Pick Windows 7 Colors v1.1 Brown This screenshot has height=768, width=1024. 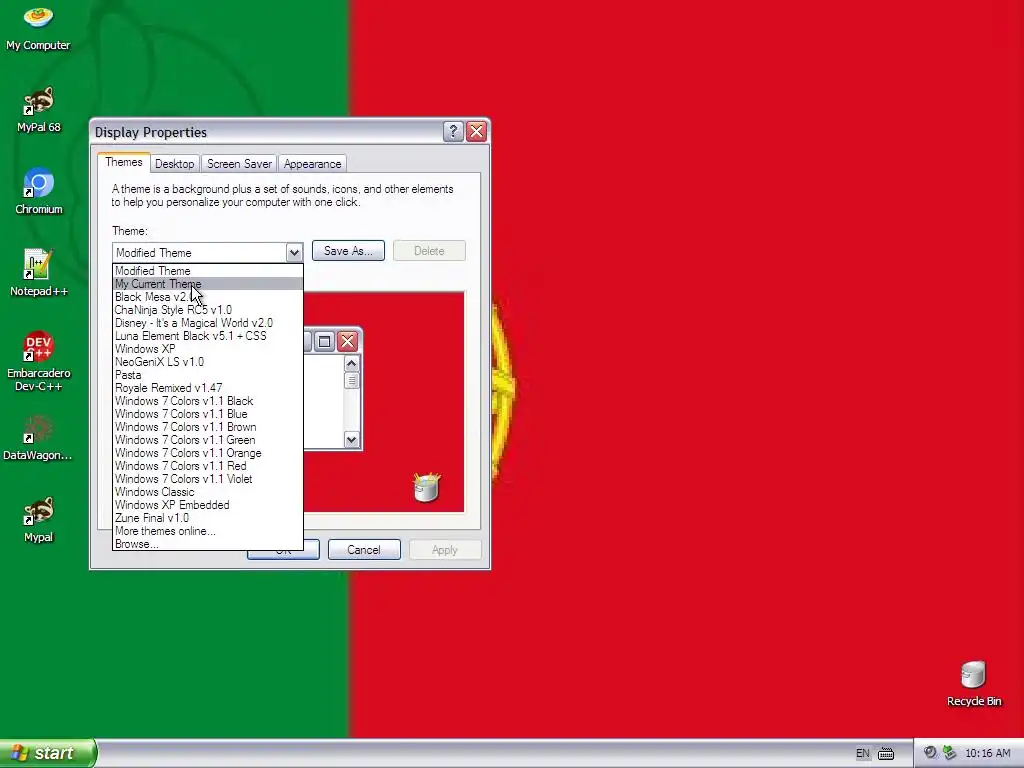point(208,427)
